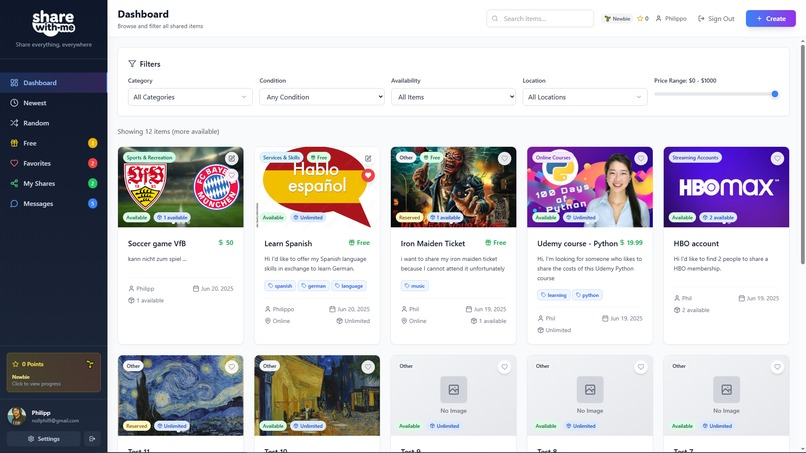The width and height of the screenshot is (806, 453).
Task: Click the star points counter in header
Action: pos(643,19)
